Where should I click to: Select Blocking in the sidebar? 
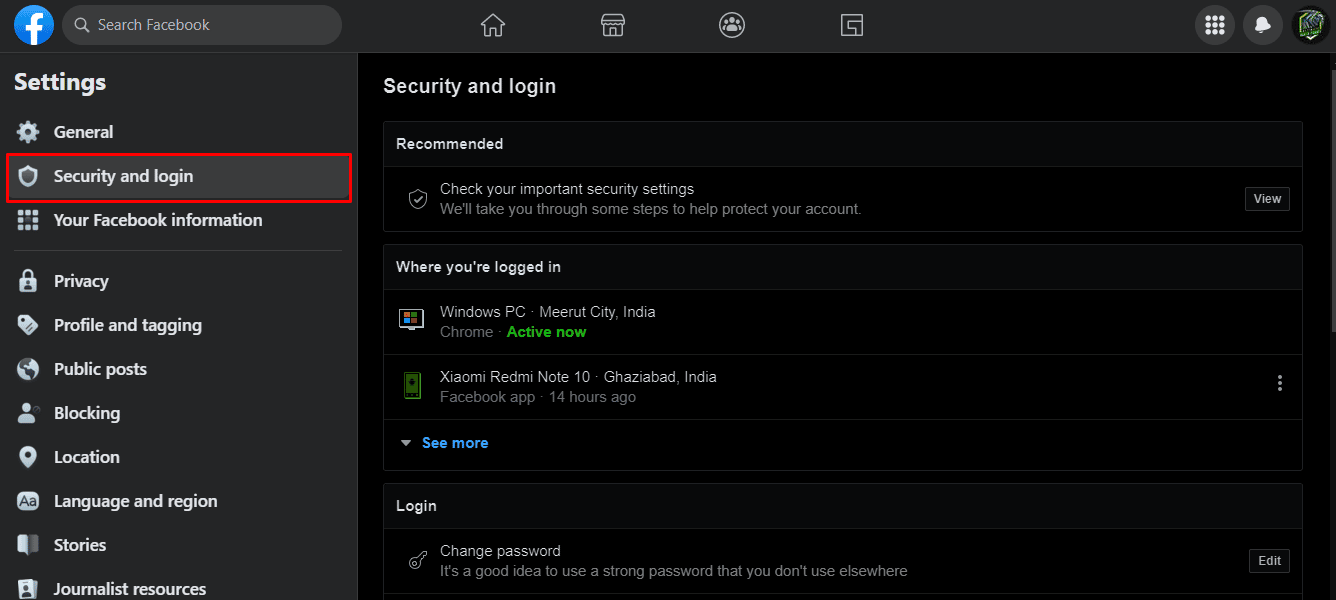tap(86, 413)
